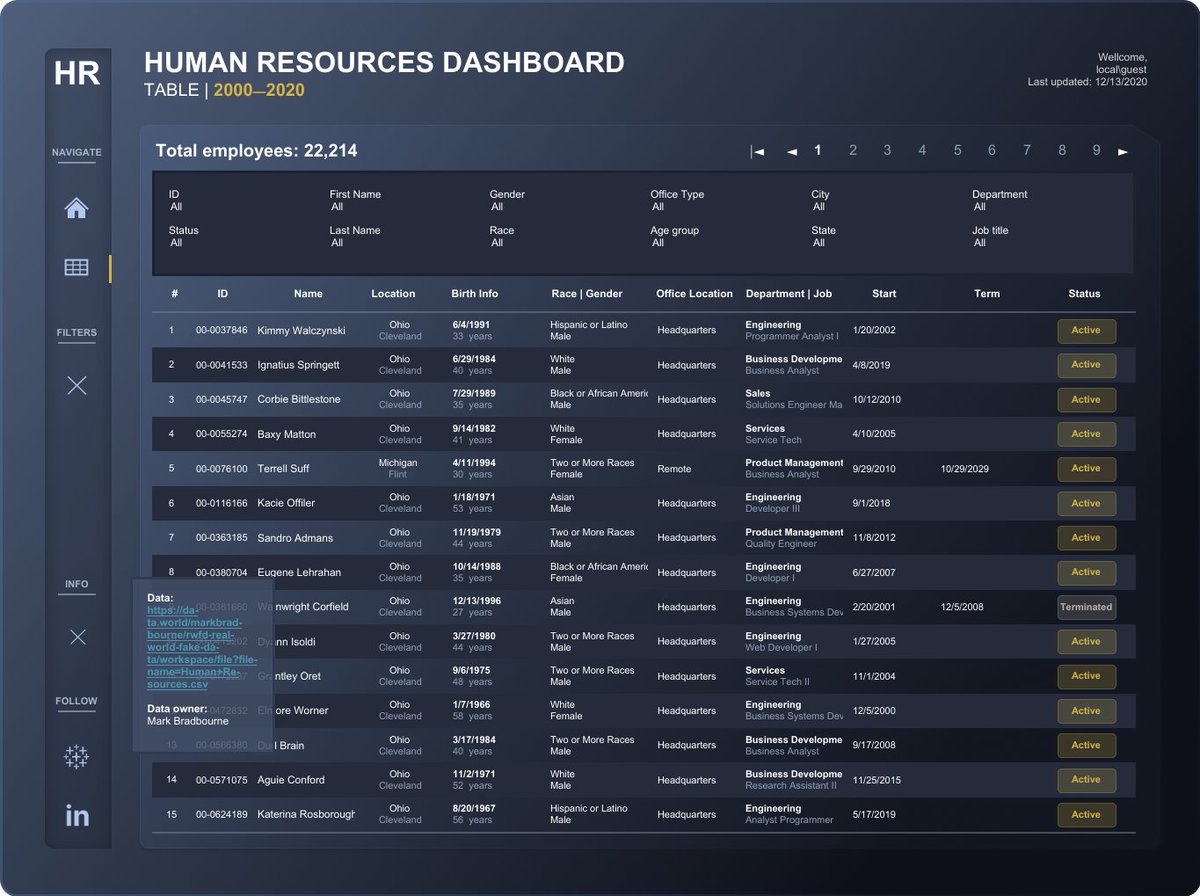Image resolution: width=1200 pixels, height=896 pixels.
Task: Select page 3 in pagination
Action: [887, 150]
